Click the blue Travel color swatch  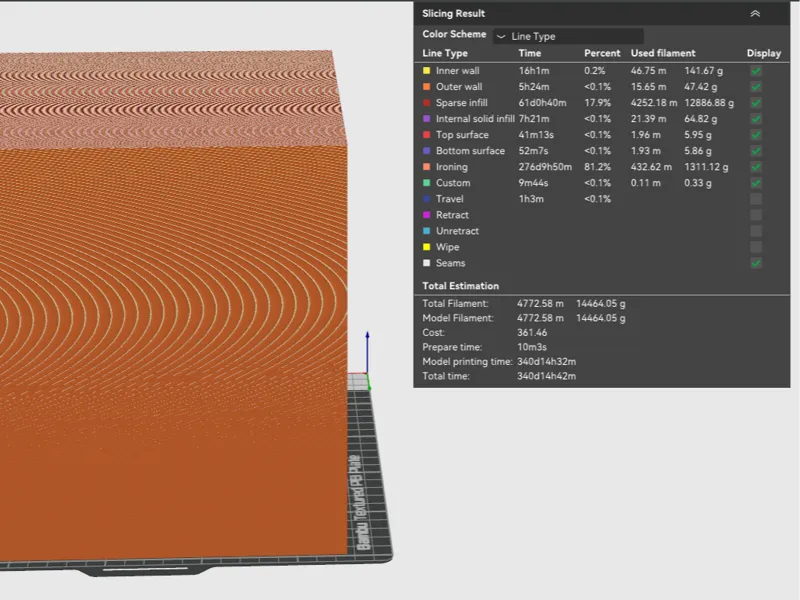(427, 199)
